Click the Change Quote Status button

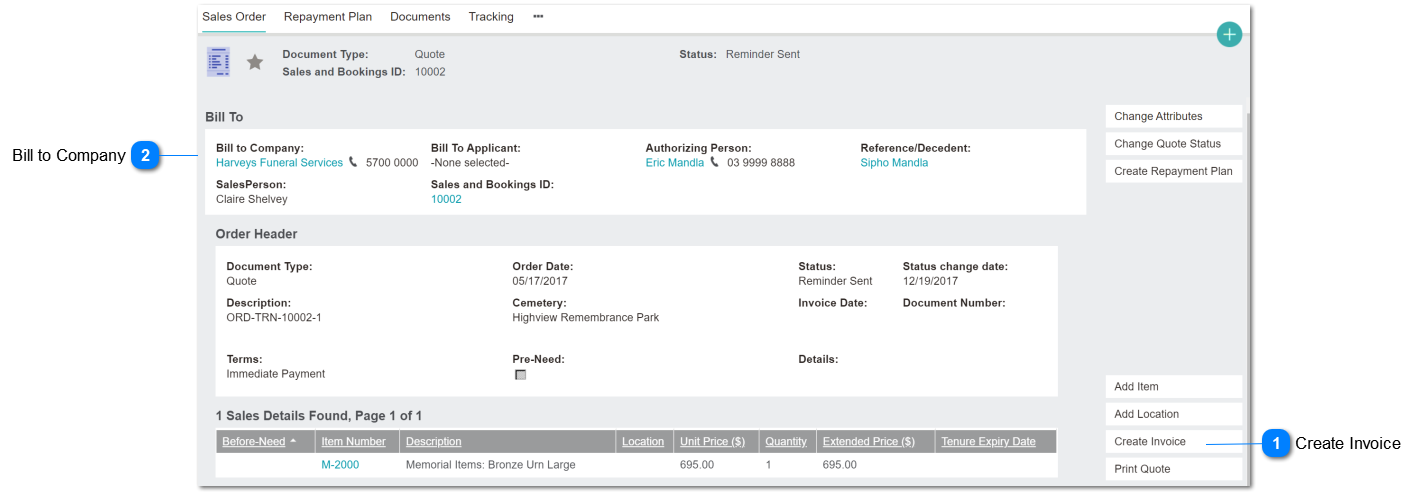[1174, 144]
